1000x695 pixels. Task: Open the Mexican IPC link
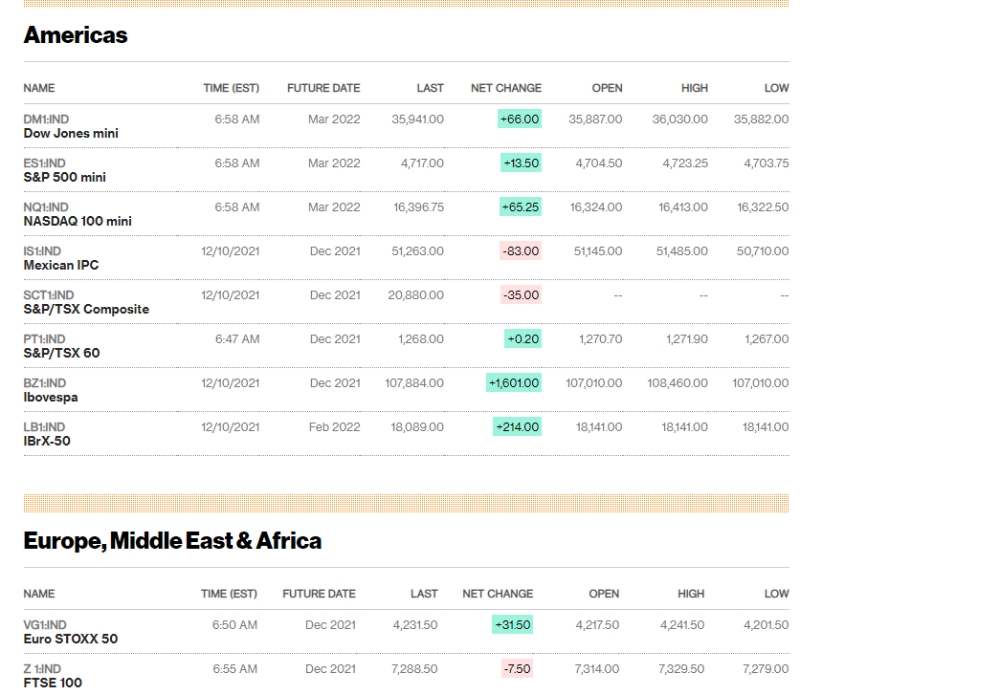point(61,265)
